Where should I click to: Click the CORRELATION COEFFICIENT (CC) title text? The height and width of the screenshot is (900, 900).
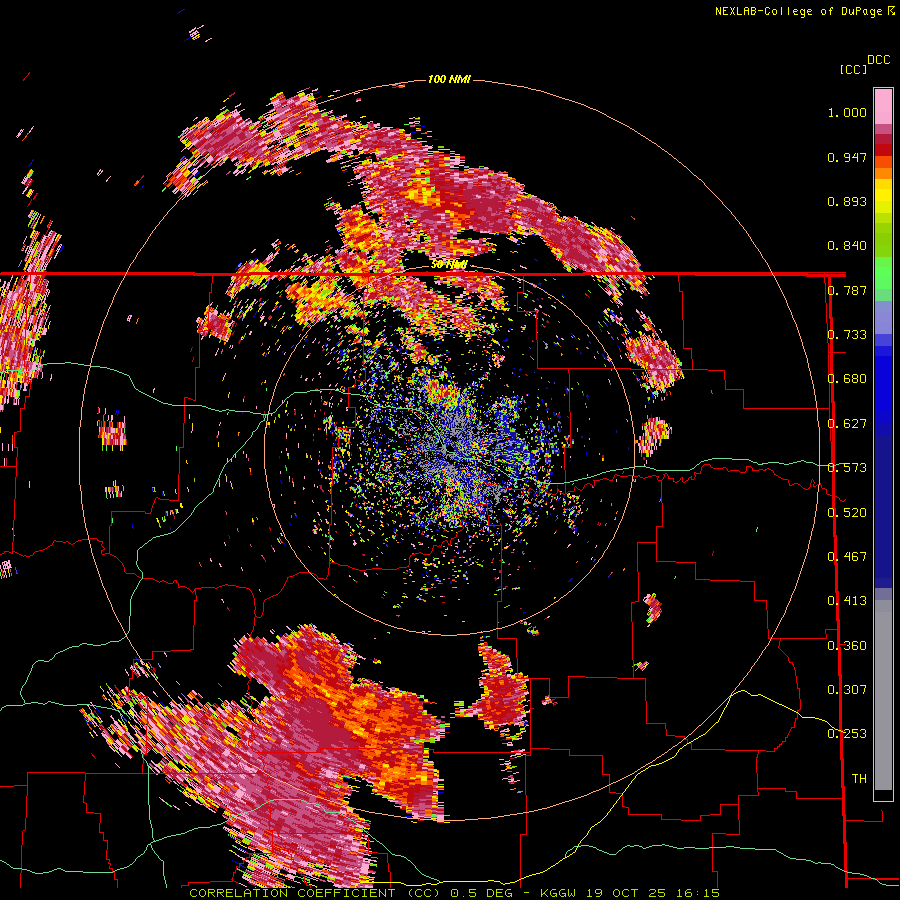315,893
